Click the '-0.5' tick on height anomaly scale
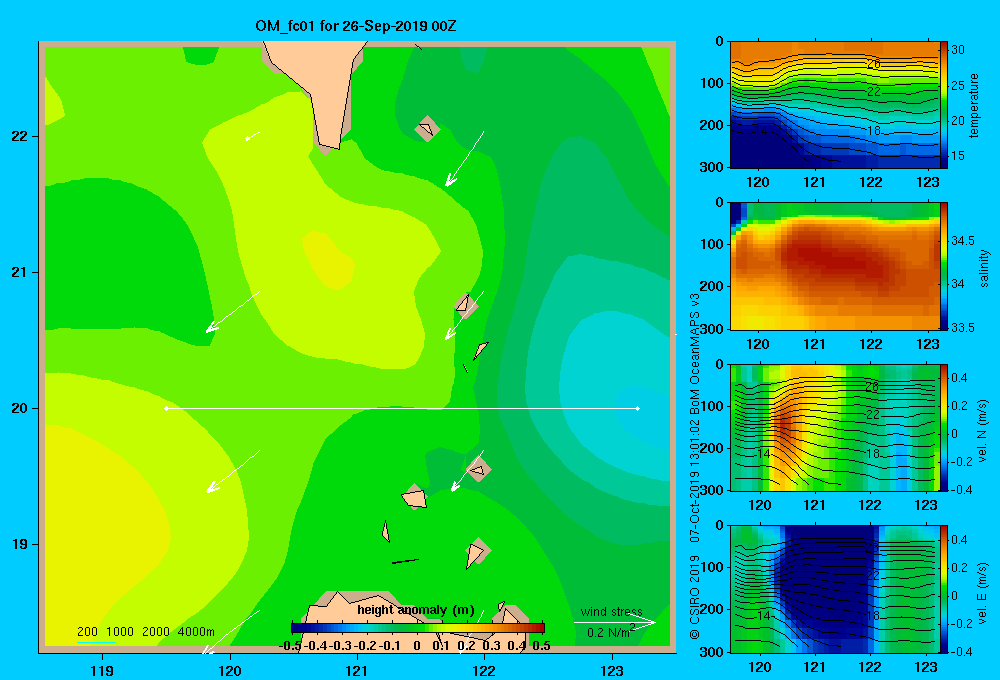The width and height of the screenshot is (1000, 680). click(290, 646)
